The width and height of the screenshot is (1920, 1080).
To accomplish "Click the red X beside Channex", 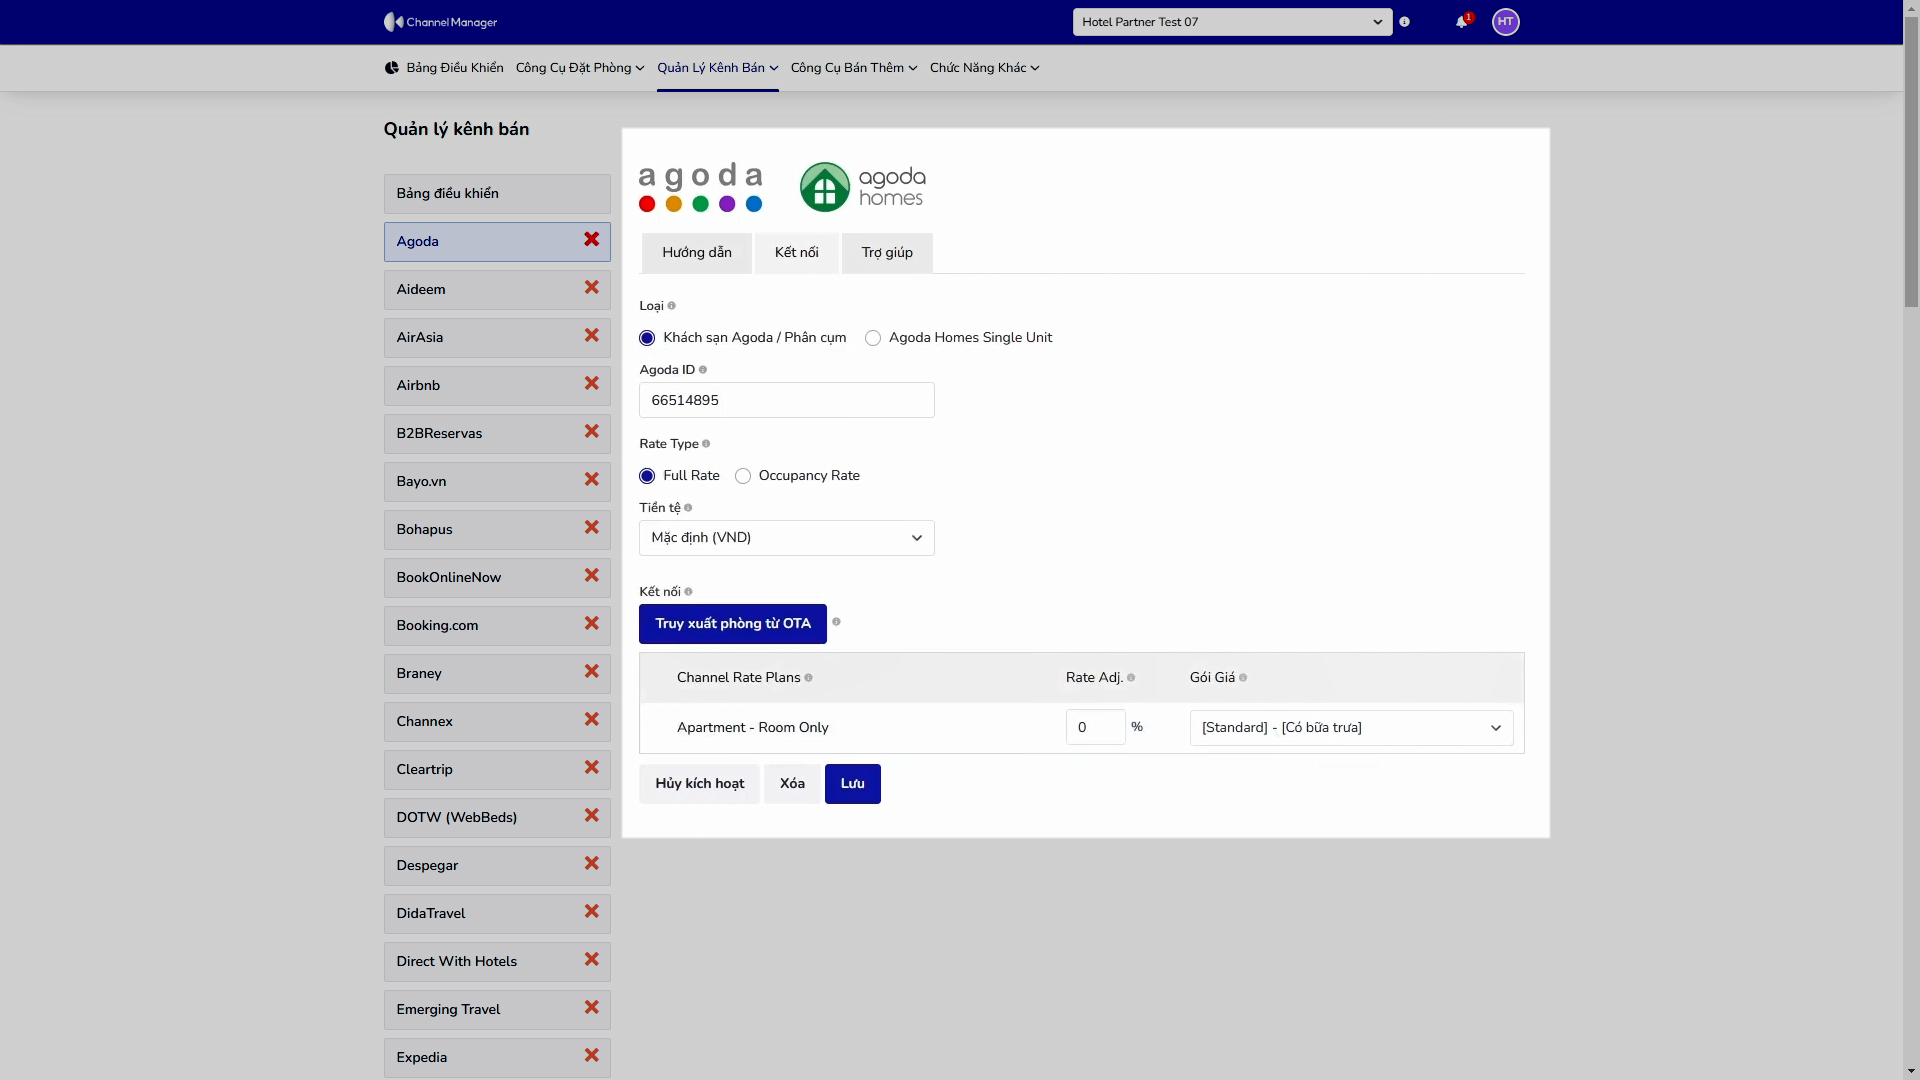I will click(x=592, y=720).
